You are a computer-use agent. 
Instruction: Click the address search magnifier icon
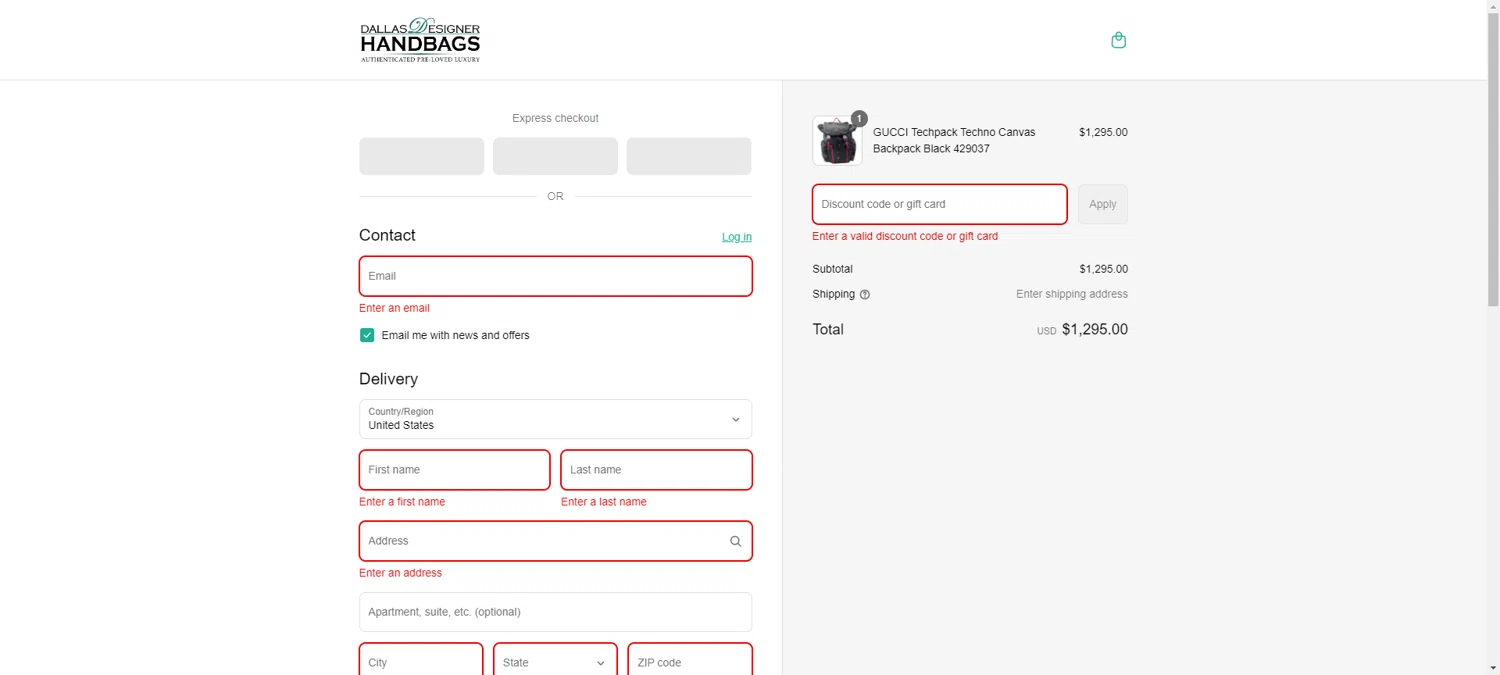pos(735,541)
